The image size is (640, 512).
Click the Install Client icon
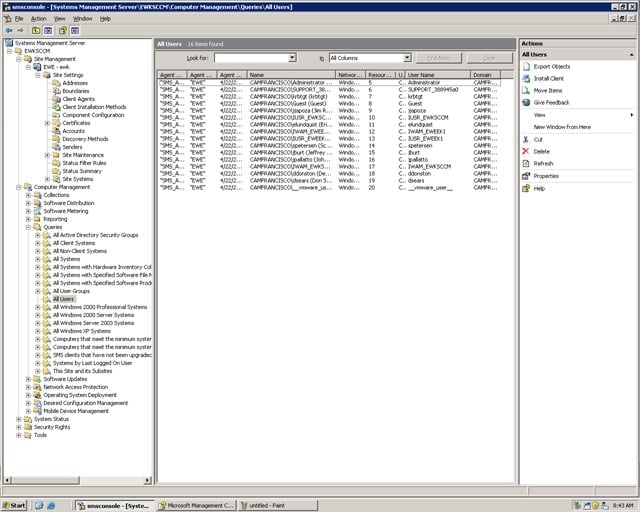[527, 78]
